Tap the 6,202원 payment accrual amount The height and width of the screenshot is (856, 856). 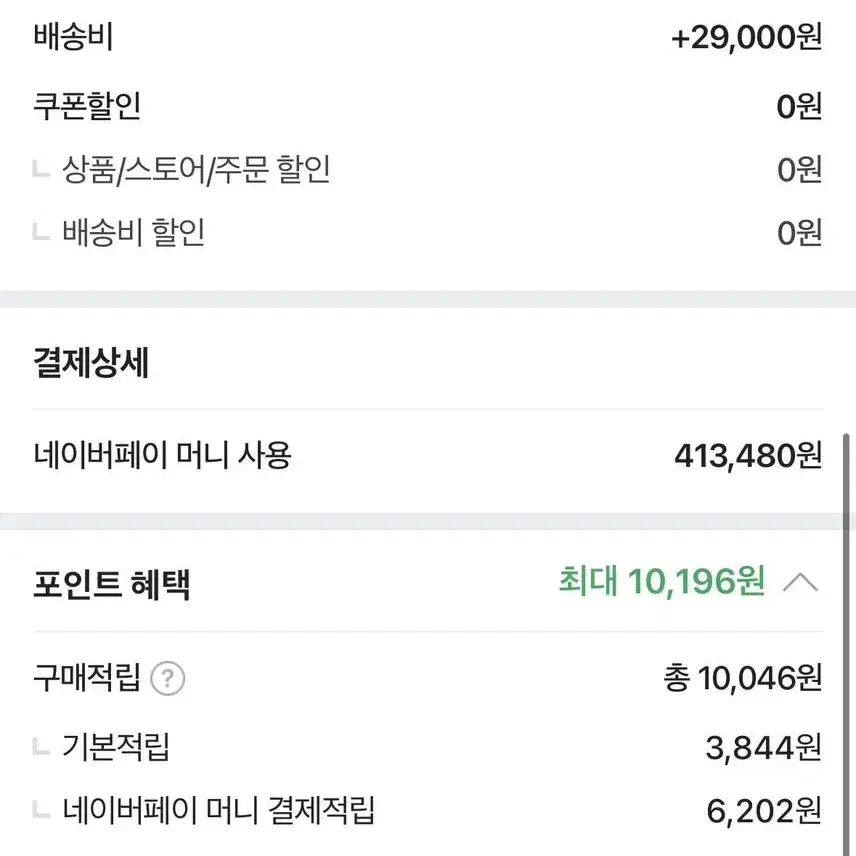coord(764,811)
